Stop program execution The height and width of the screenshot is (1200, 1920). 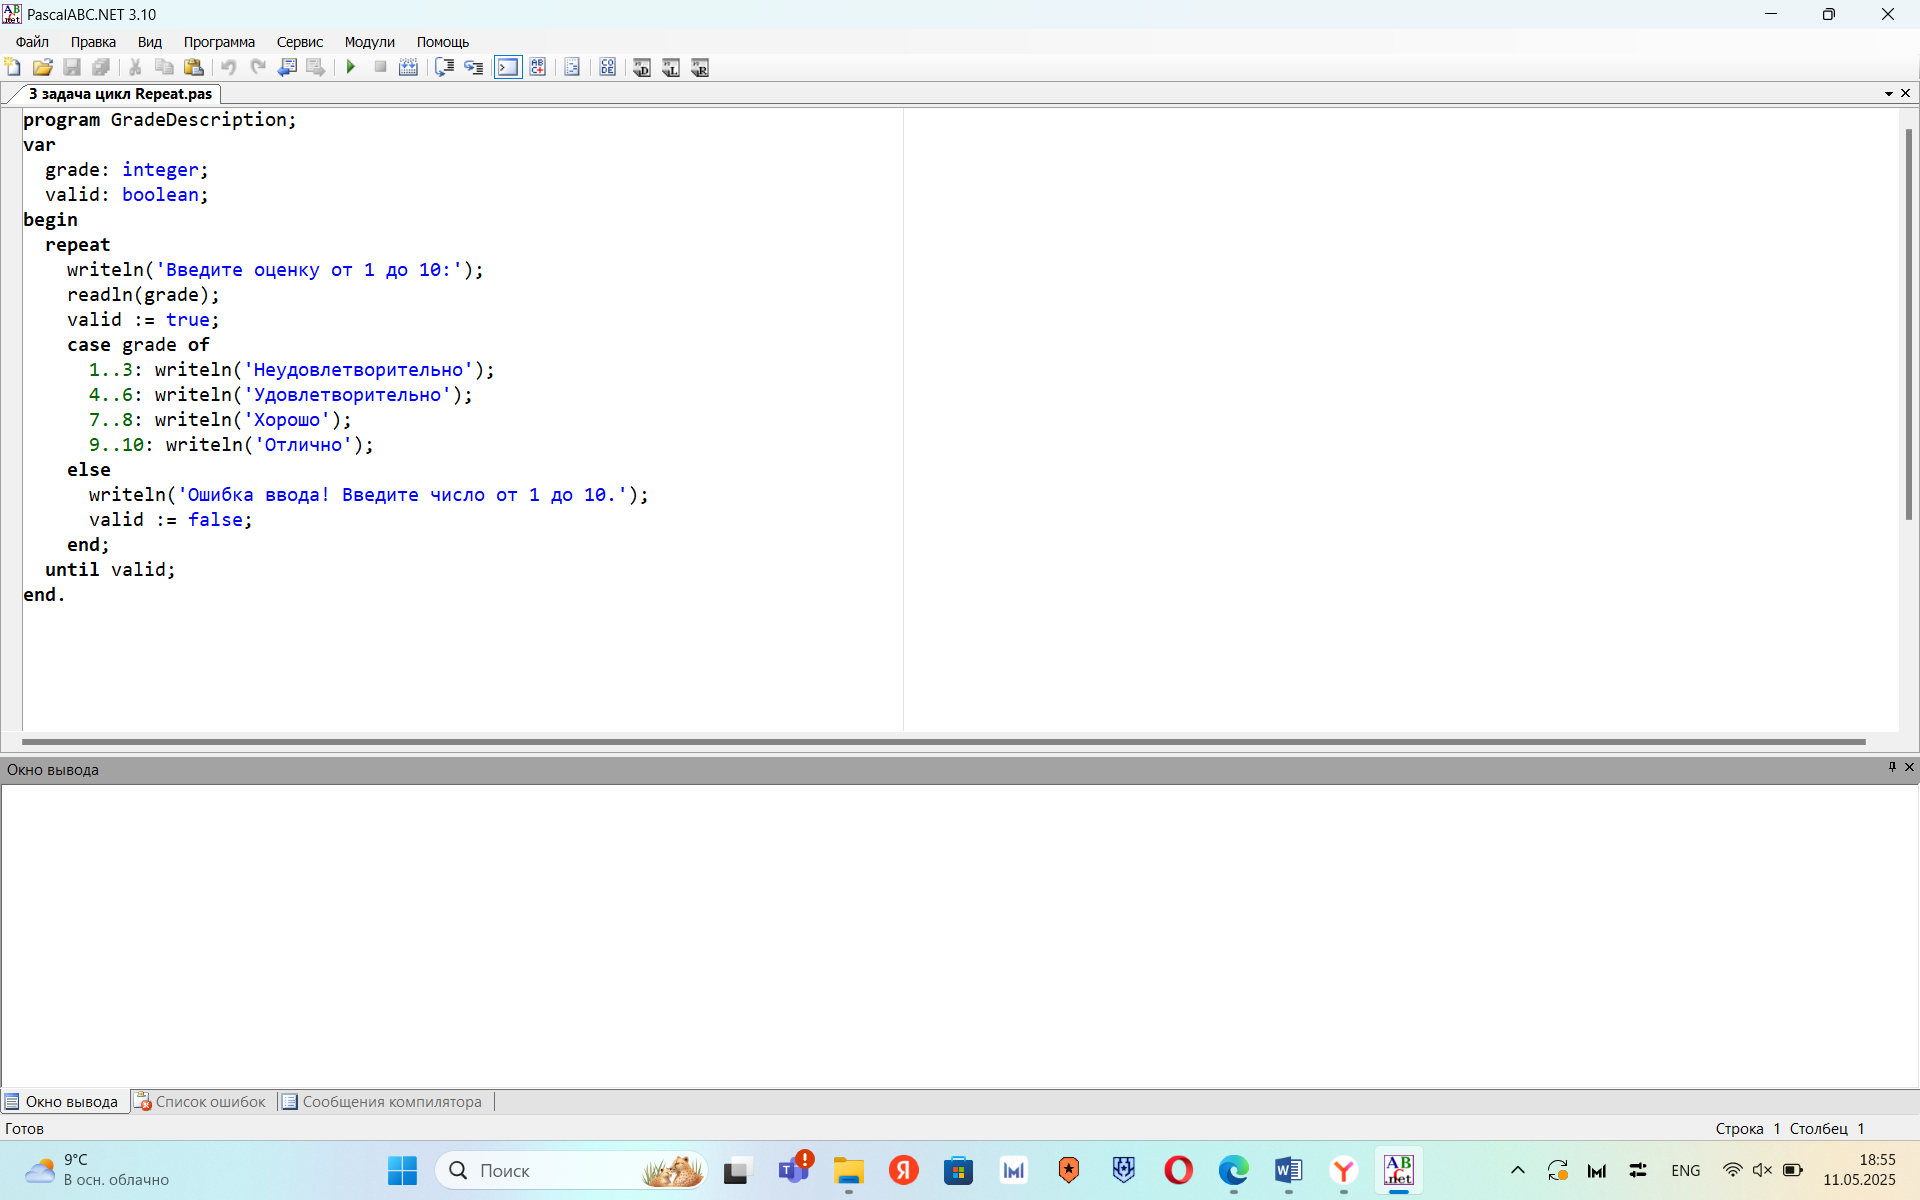click(x=380, y=67)
